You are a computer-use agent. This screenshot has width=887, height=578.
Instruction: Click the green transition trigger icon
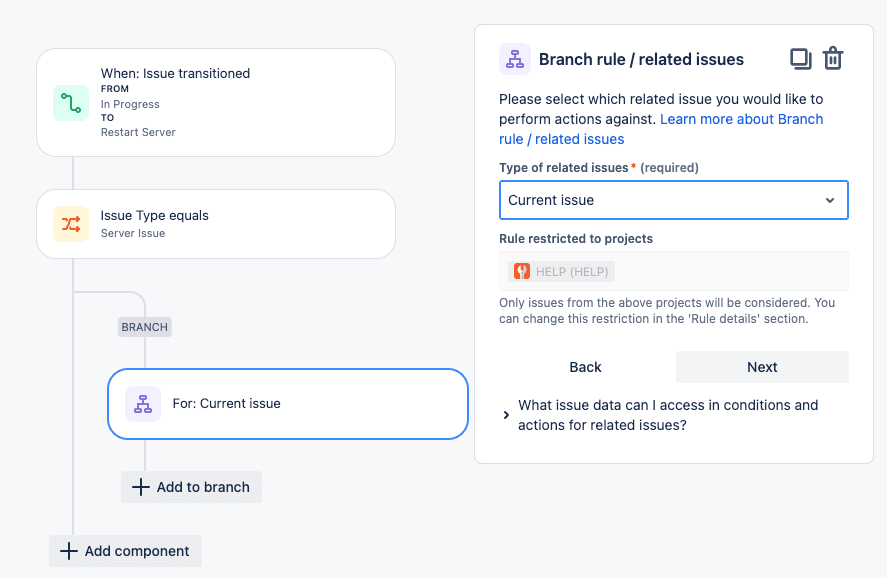pos(71,103)
